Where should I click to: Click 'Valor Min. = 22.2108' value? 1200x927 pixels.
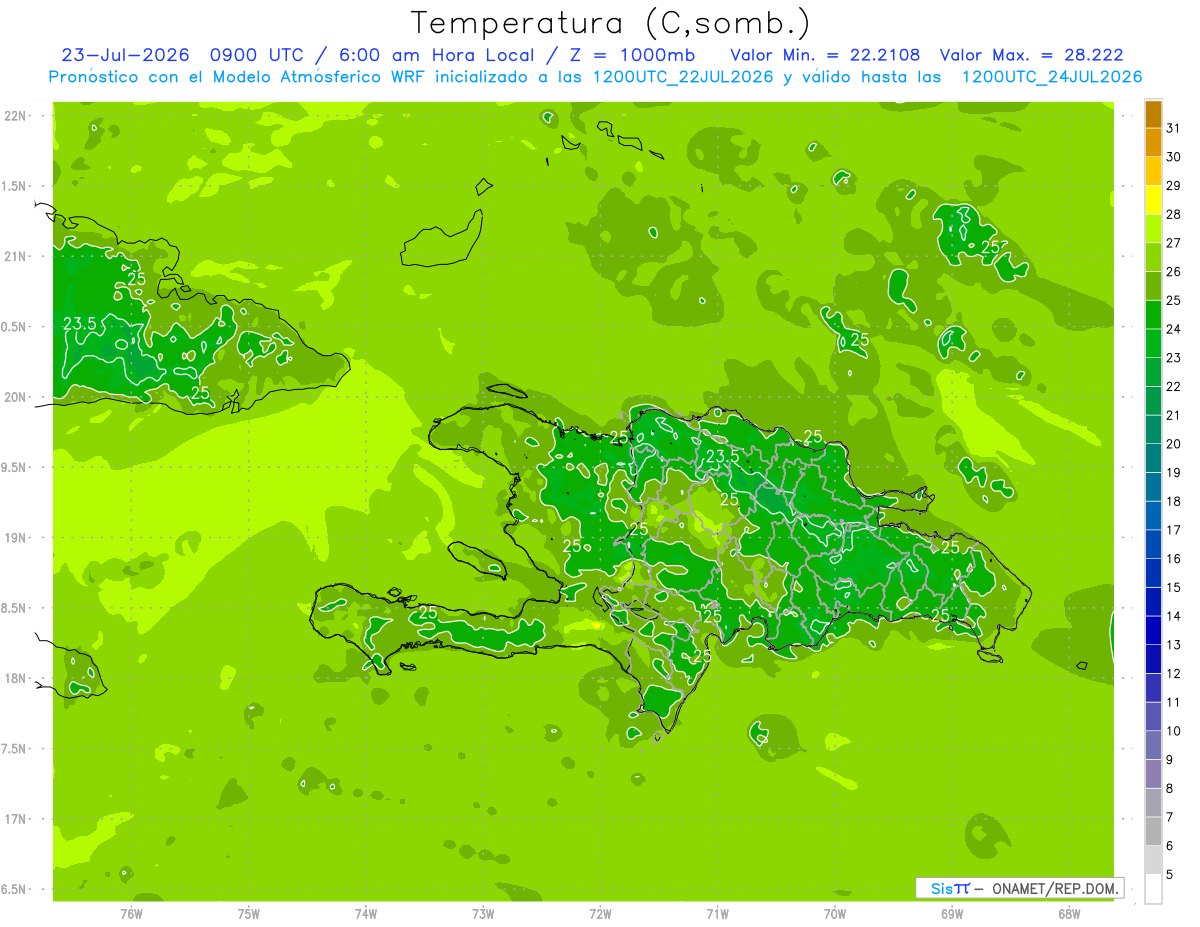click(825, 55)
